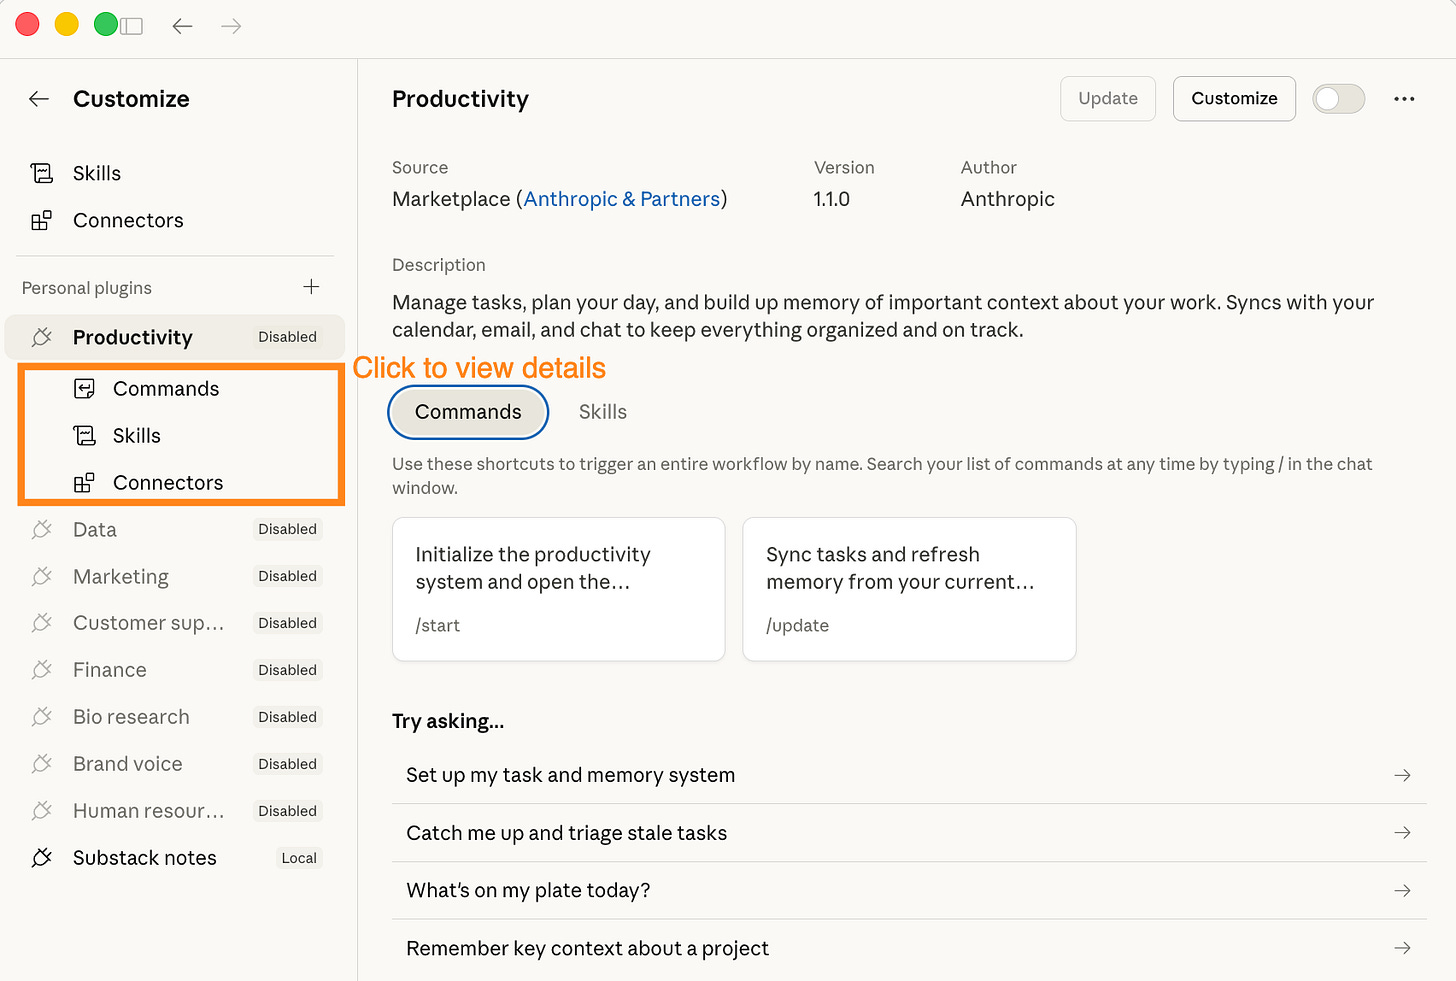Viewport: 1456px width, 981px height.
Task: Click the green fullscreen window button
Action: (106, 24)
